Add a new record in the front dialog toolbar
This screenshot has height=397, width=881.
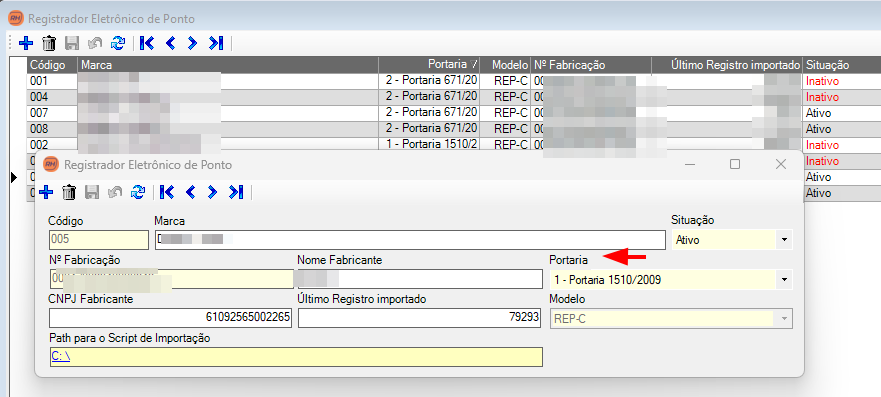coord(46,193)
